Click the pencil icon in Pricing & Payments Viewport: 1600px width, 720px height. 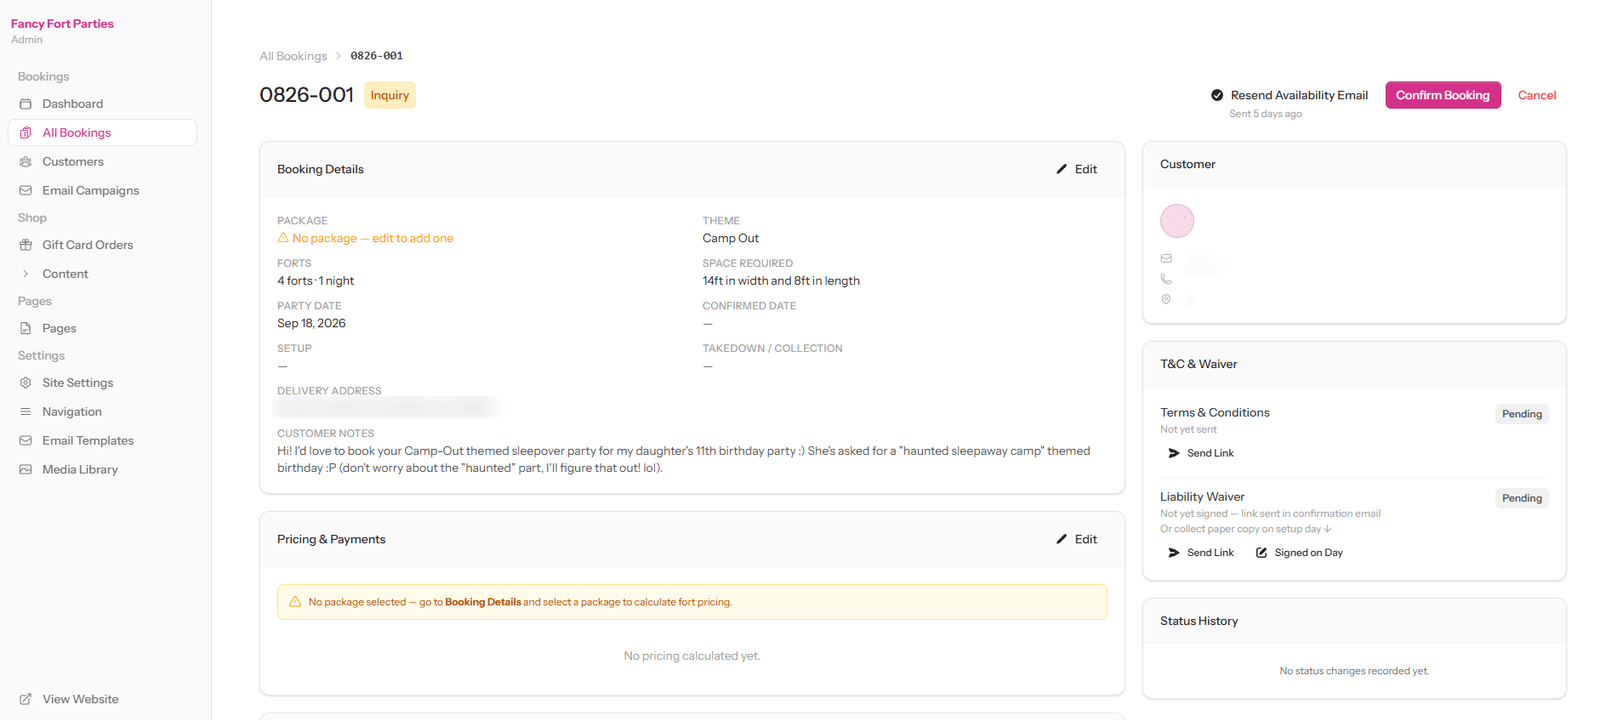tap(1062, 539)
